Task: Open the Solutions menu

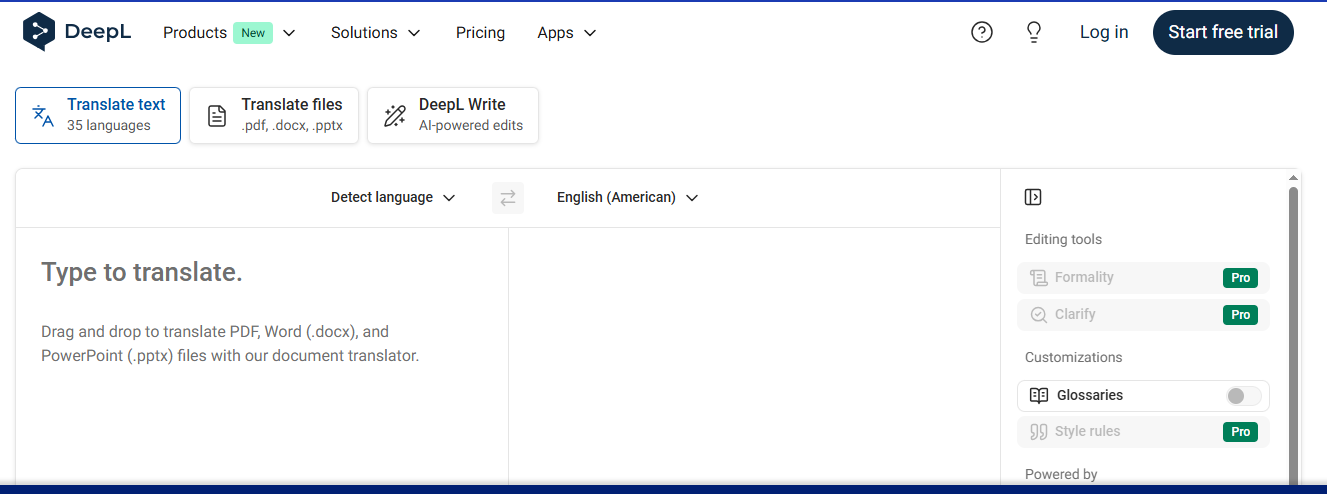Action: click(x=376, y=33)
